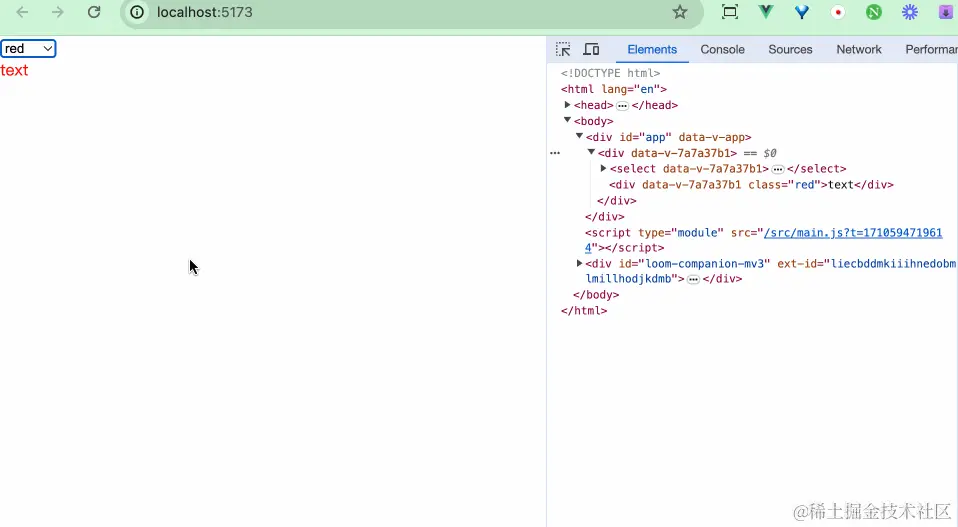
Task: Open the /src/main.js script link
Action: click(852, 233)
